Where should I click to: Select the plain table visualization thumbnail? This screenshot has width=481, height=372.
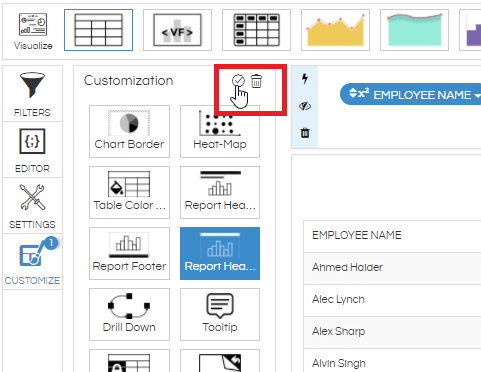[98, 30]
